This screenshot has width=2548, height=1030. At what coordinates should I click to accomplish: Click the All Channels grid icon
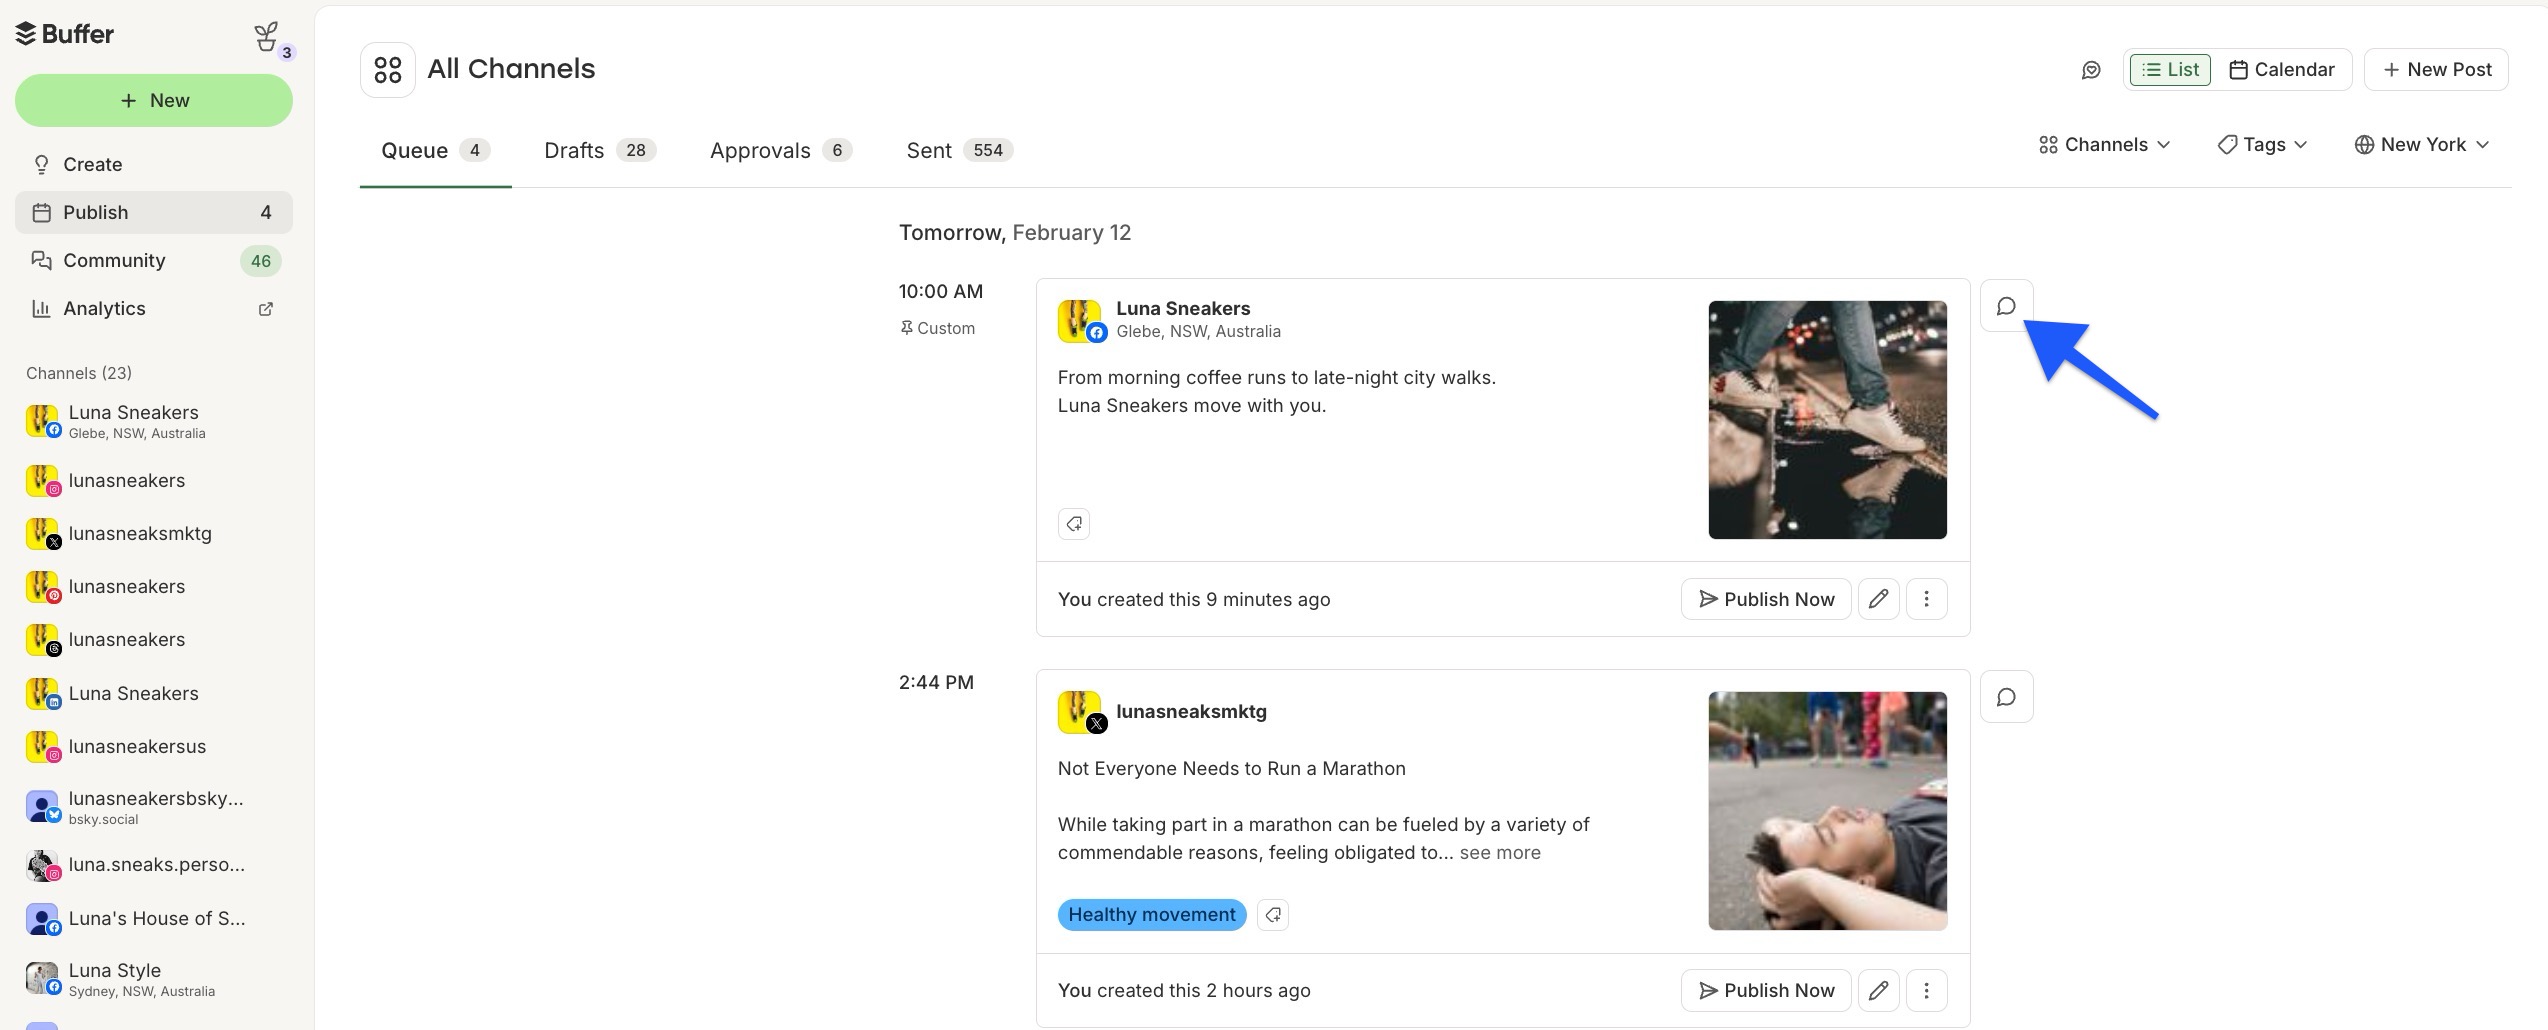point(388,69)
